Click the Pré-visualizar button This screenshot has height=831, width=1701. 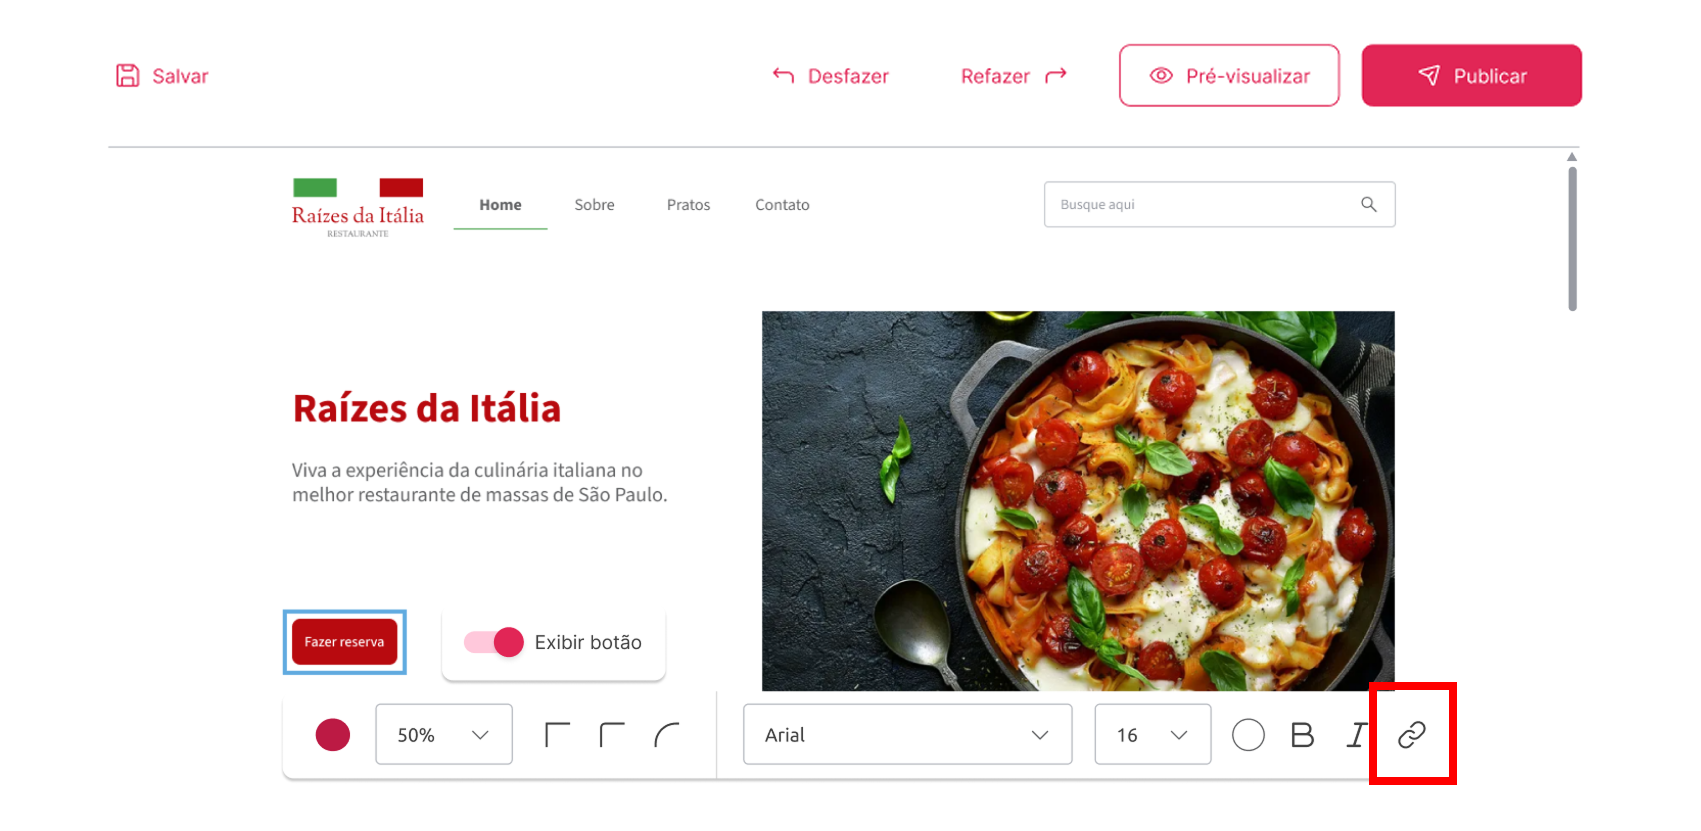point(1229,75)
